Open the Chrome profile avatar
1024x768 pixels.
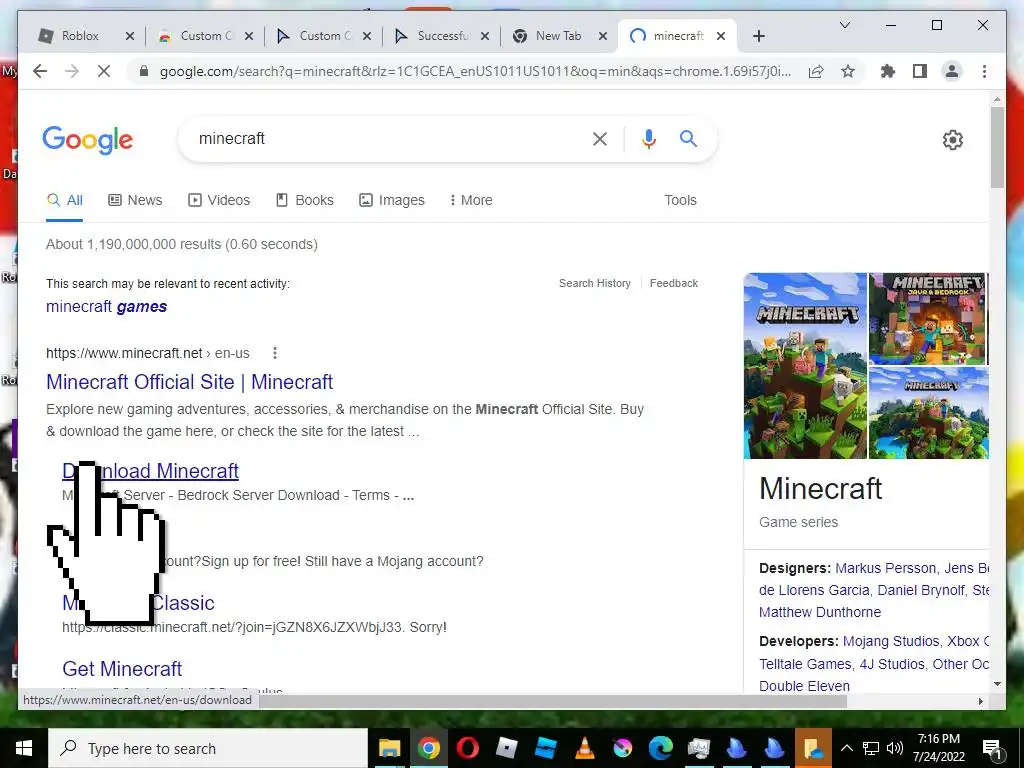[952, 71]
